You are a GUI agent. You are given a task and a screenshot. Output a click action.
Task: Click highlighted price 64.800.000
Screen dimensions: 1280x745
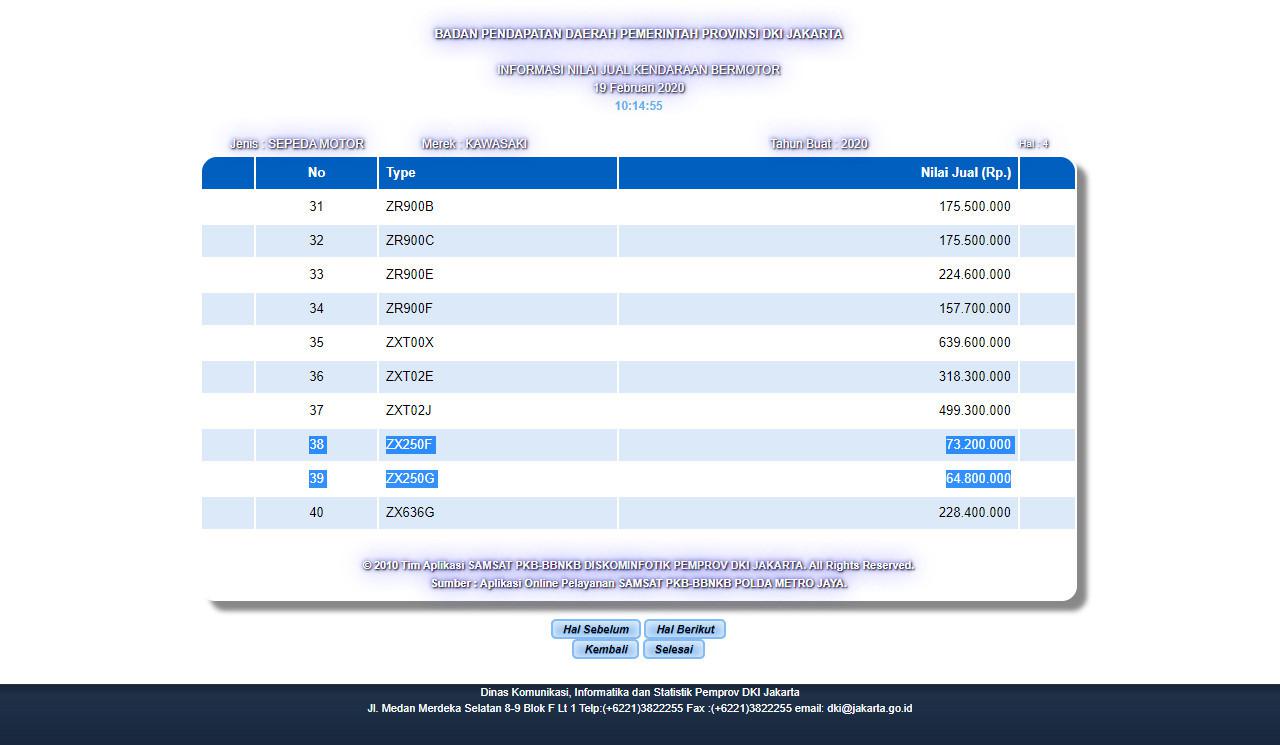pyautogui.click(x=979, y=479)
